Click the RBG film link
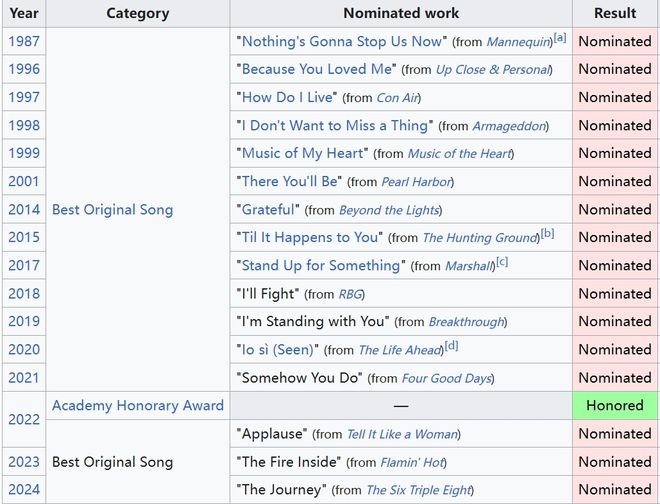The image size is (660, 504). coord(348,294)
